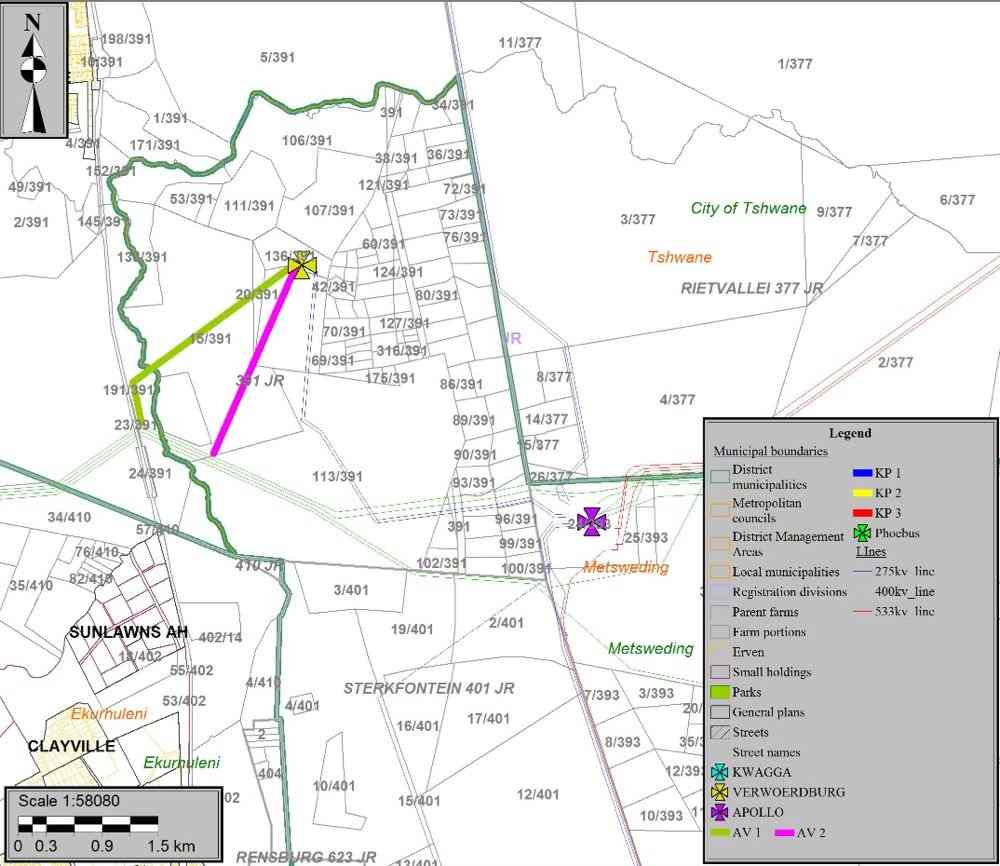This screenshot has width=1000, height=866.
Task: Click the hatched Streets symbol in legend
Action: (x=720, y=733)
